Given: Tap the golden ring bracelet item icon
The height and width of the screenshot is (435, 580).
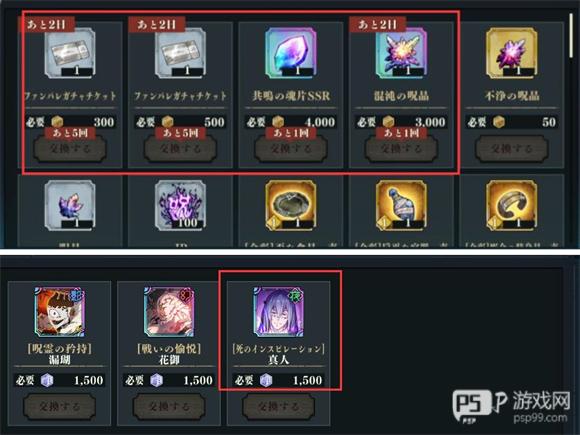Looking at the screenshot, I should [512, 205].
